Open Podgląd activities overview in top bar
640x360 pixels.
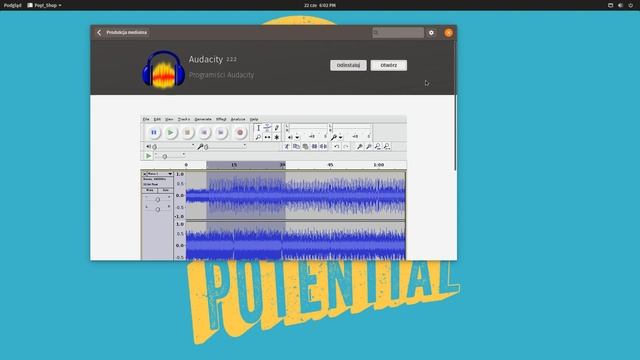click(x=12, y=5)
